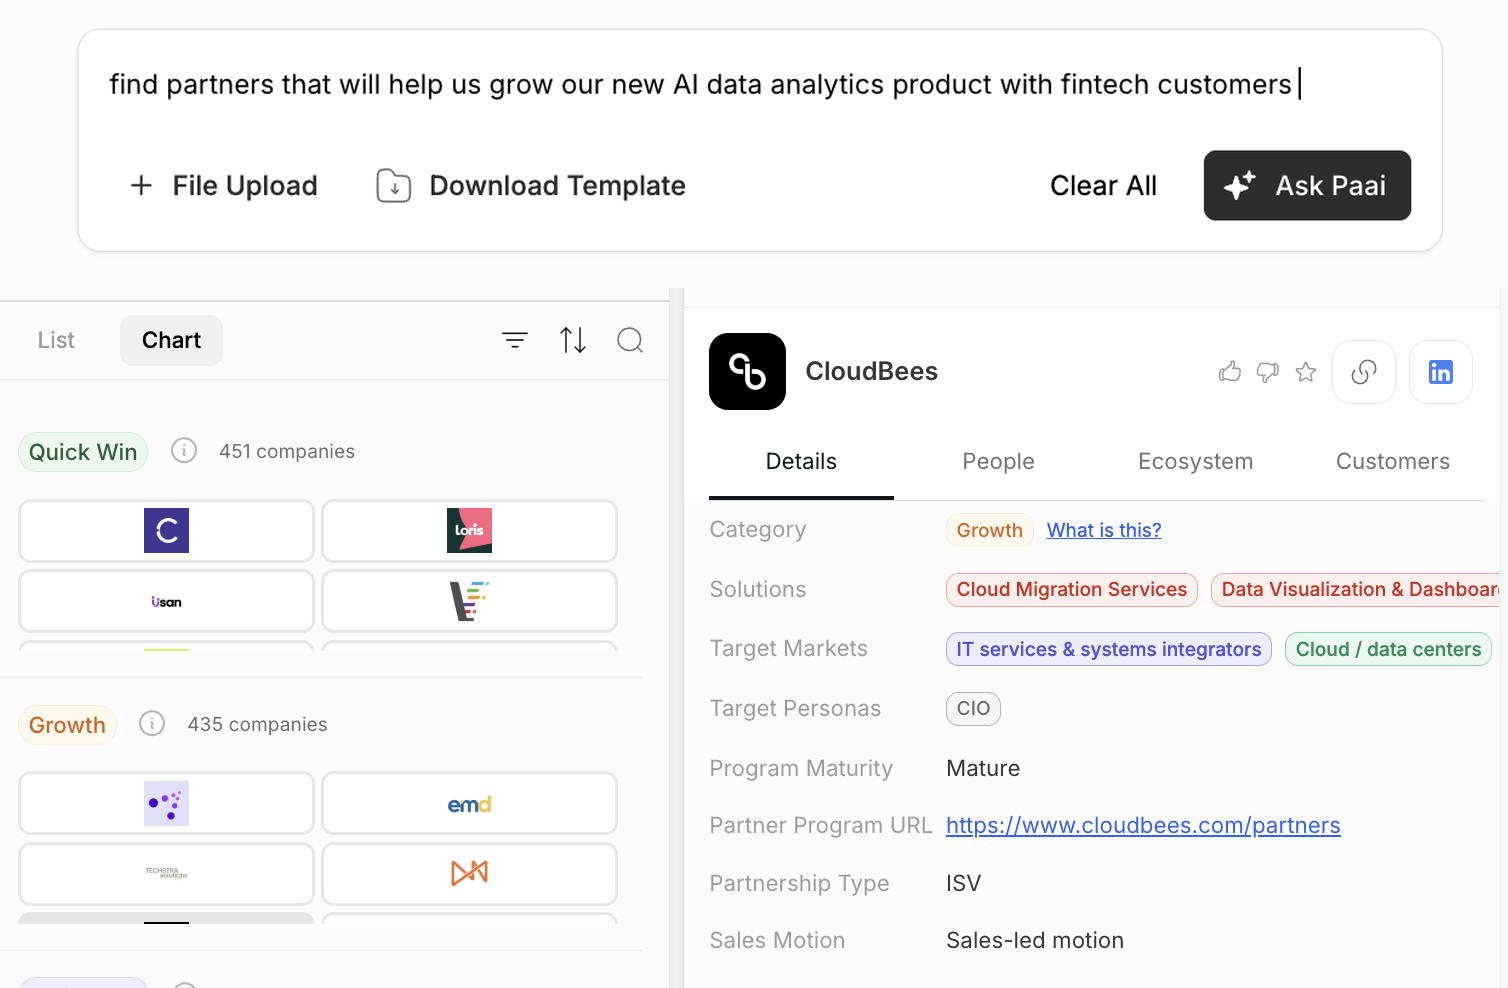The height and width of the screenshot is (988, 1508).
Task: Open the Details tab
Action: tap(801, 461)
